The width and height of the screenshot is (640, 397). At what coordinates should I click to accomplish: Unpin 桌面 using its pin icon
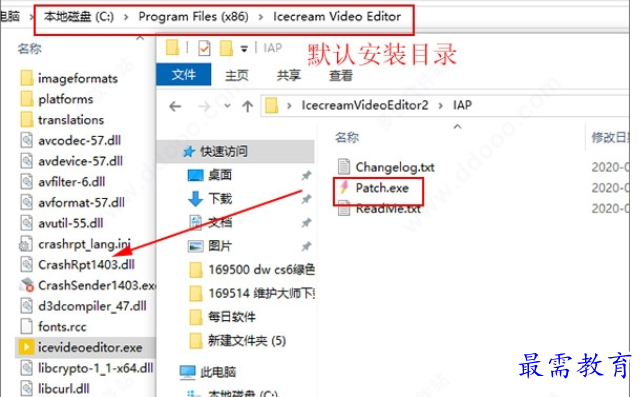pyautogui.click(x=306, y=175)
